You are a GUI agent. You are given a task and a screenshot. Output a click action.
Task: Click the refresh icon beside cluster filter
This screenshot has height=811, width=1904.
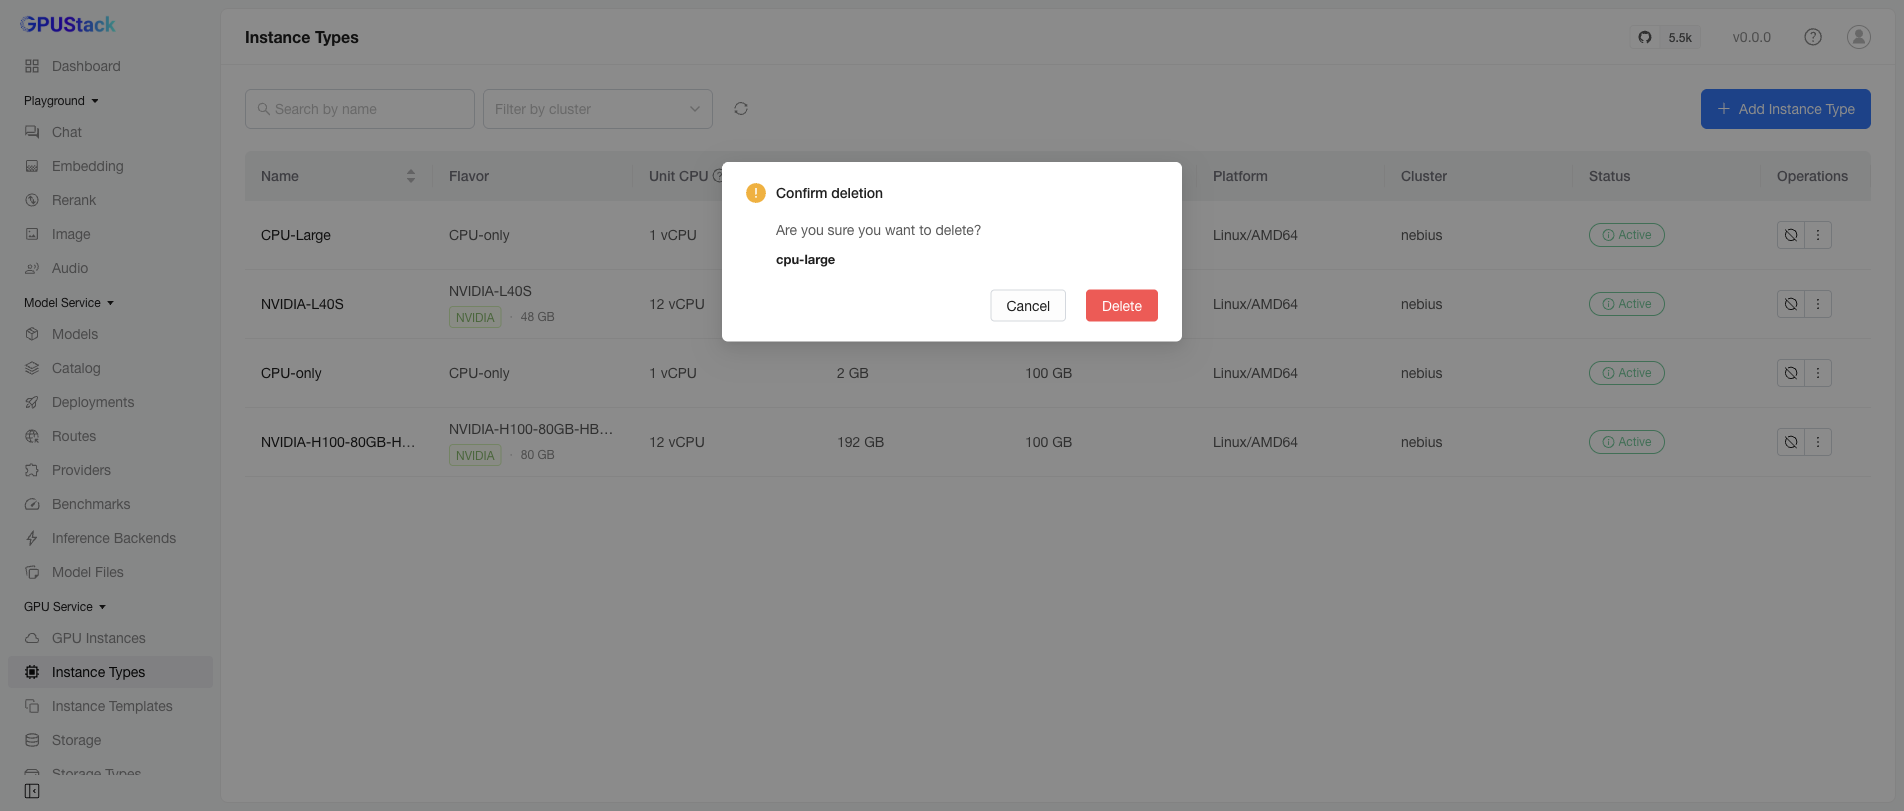tap(741, 109)
